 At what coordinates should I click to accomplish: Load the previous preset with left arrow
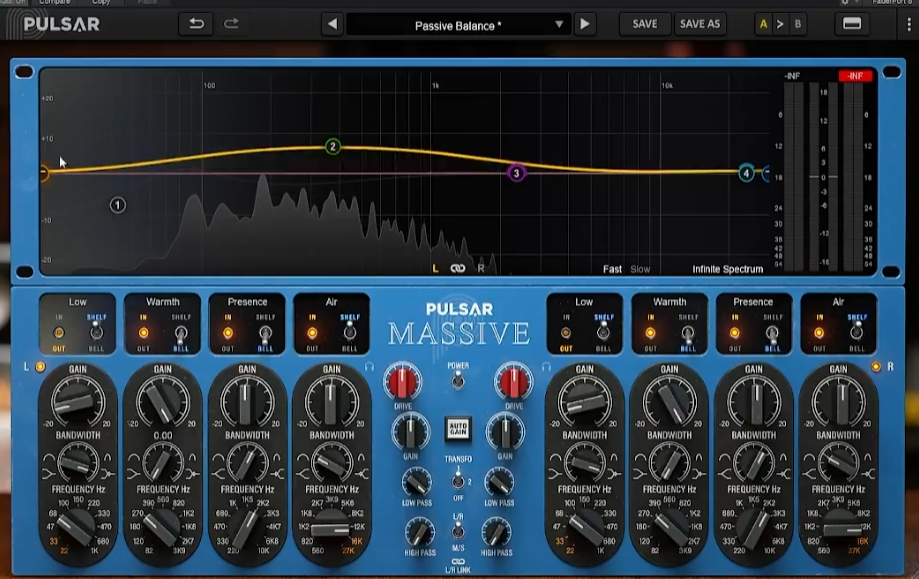tap(332, 24)
